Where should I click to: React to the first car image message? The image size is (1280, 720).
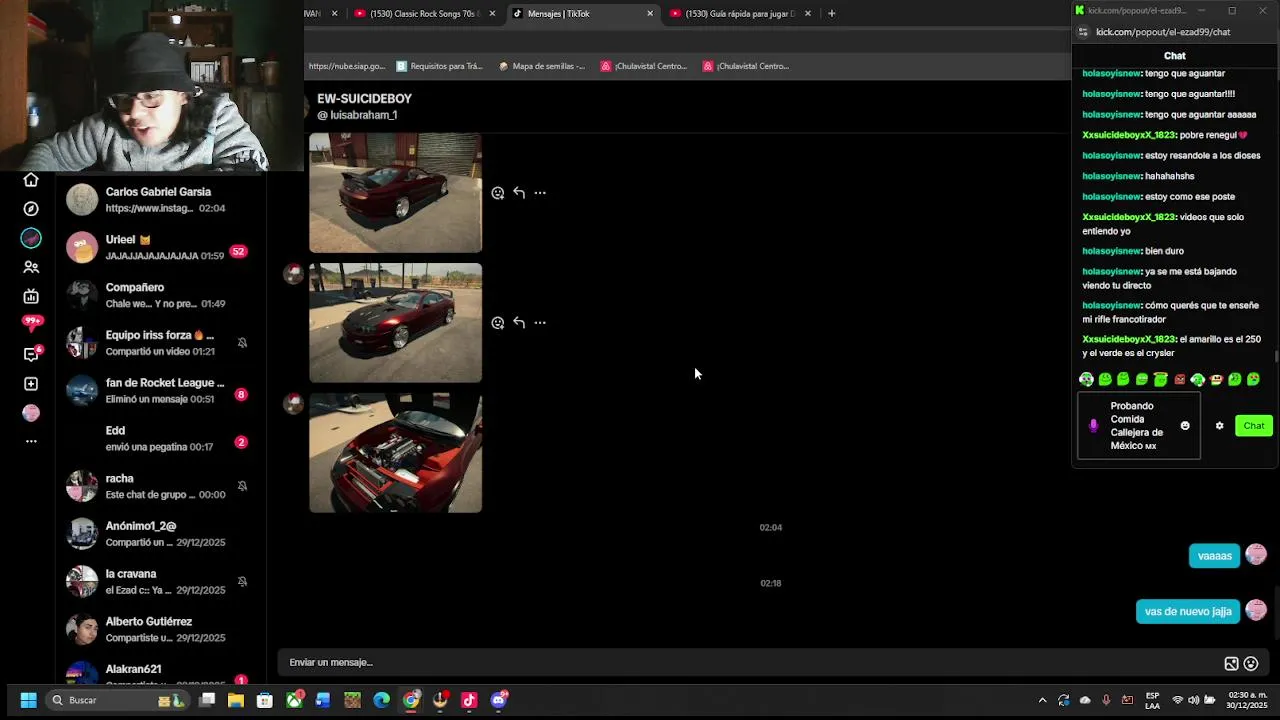[498, 193]
